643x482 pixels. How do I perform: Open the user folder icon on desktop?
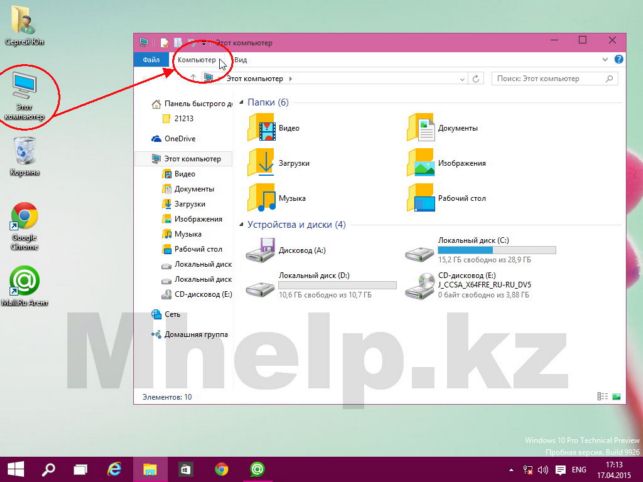tap(25, 25)
